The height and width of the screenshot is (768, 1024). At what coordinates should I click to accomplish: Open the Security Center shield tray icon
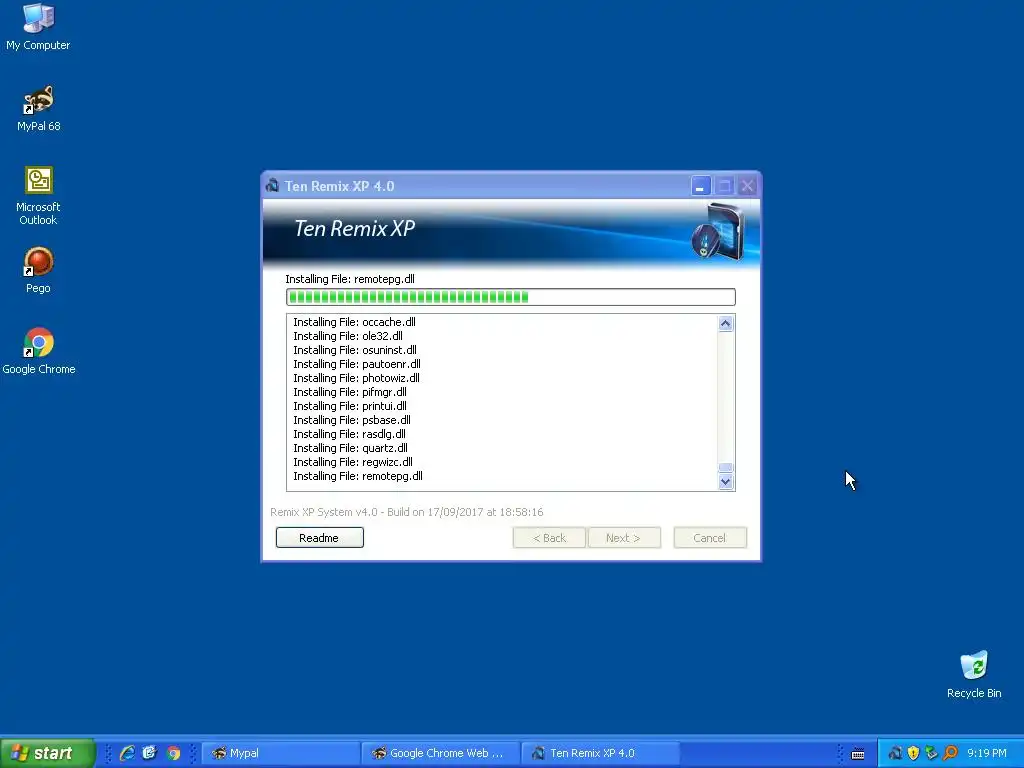(914, 753)
